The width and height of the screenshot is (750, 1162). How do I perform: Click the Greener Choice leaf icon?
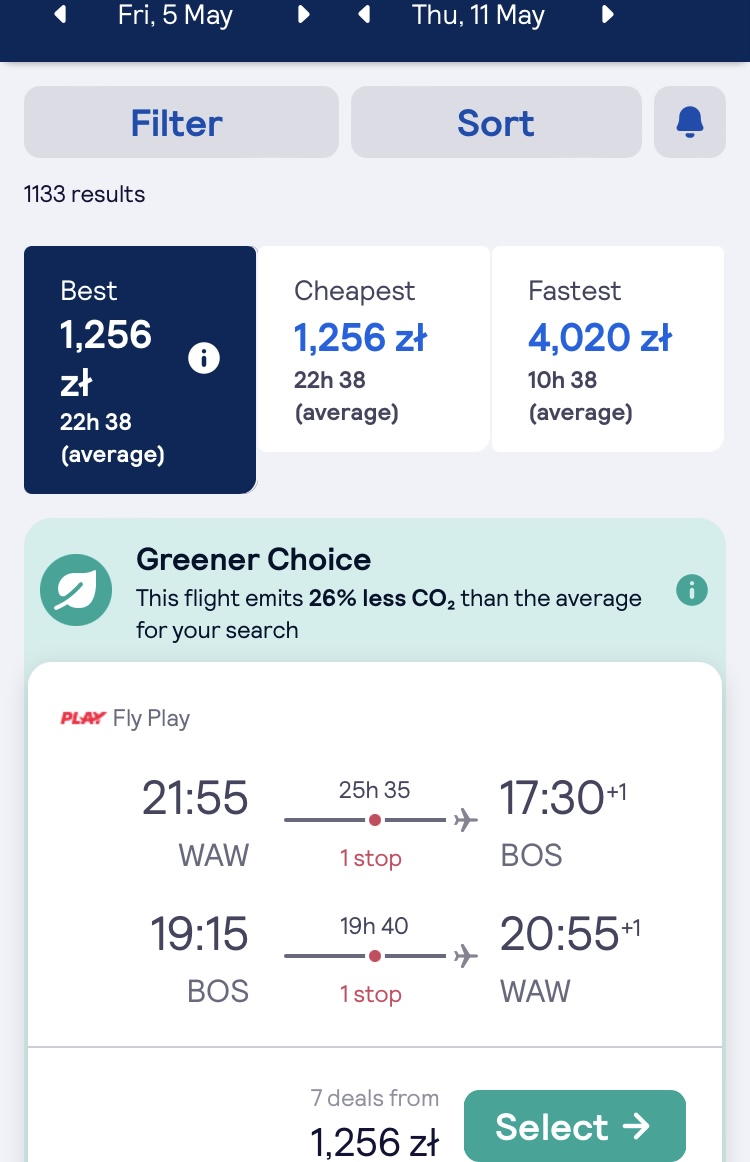click(x=76, y=590)
